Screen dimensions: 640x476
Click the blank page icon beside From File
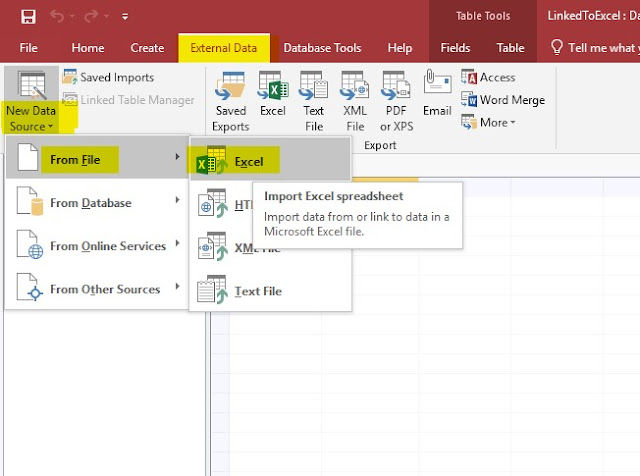28,158
